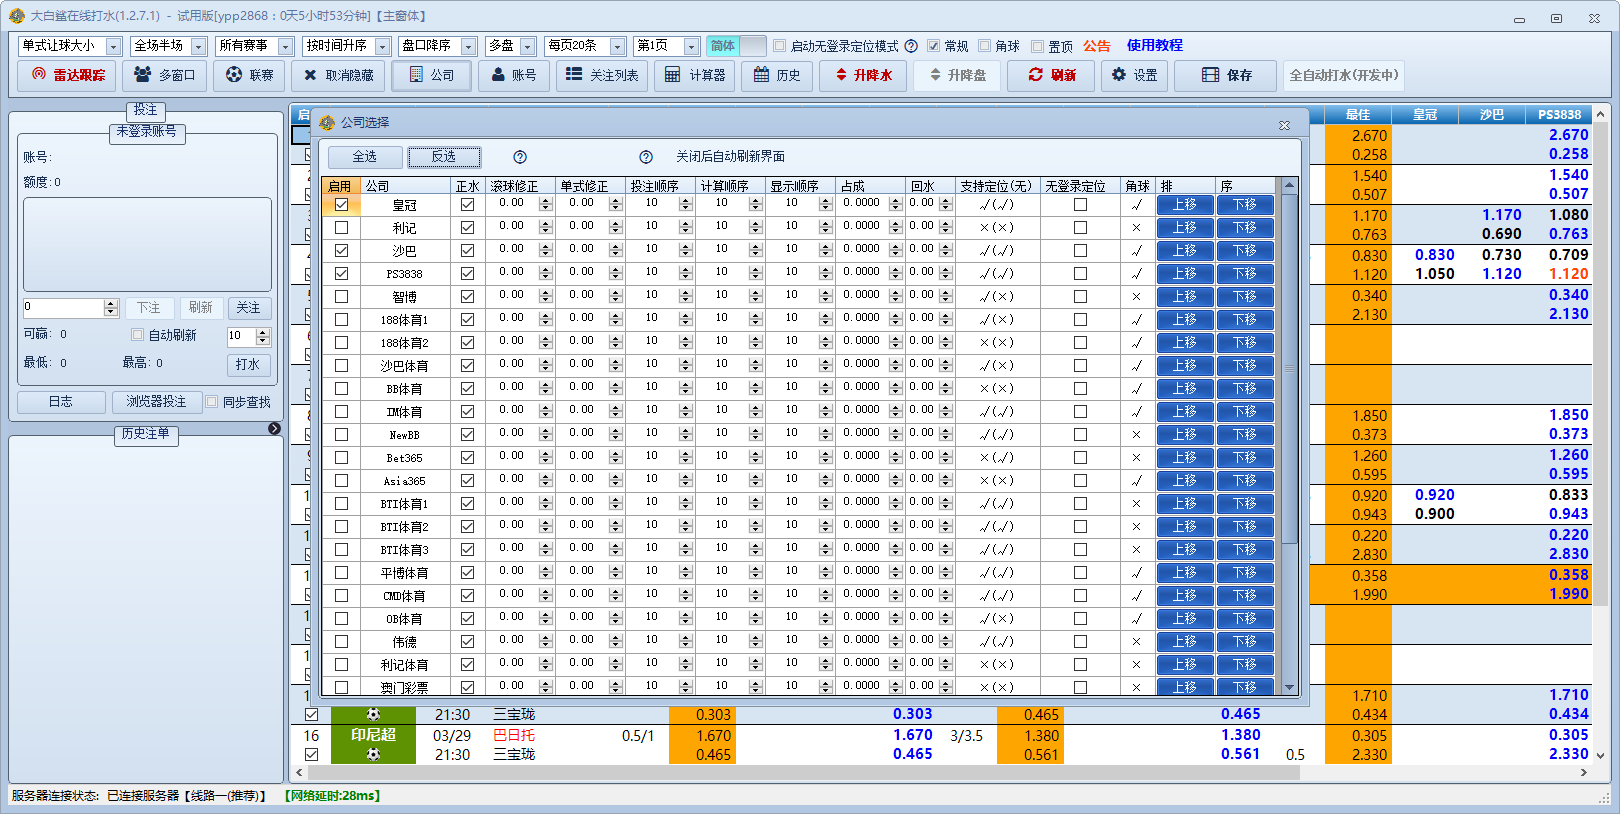
Task: Click the 公告 announcement link
Action: [x=1096, y=46]
